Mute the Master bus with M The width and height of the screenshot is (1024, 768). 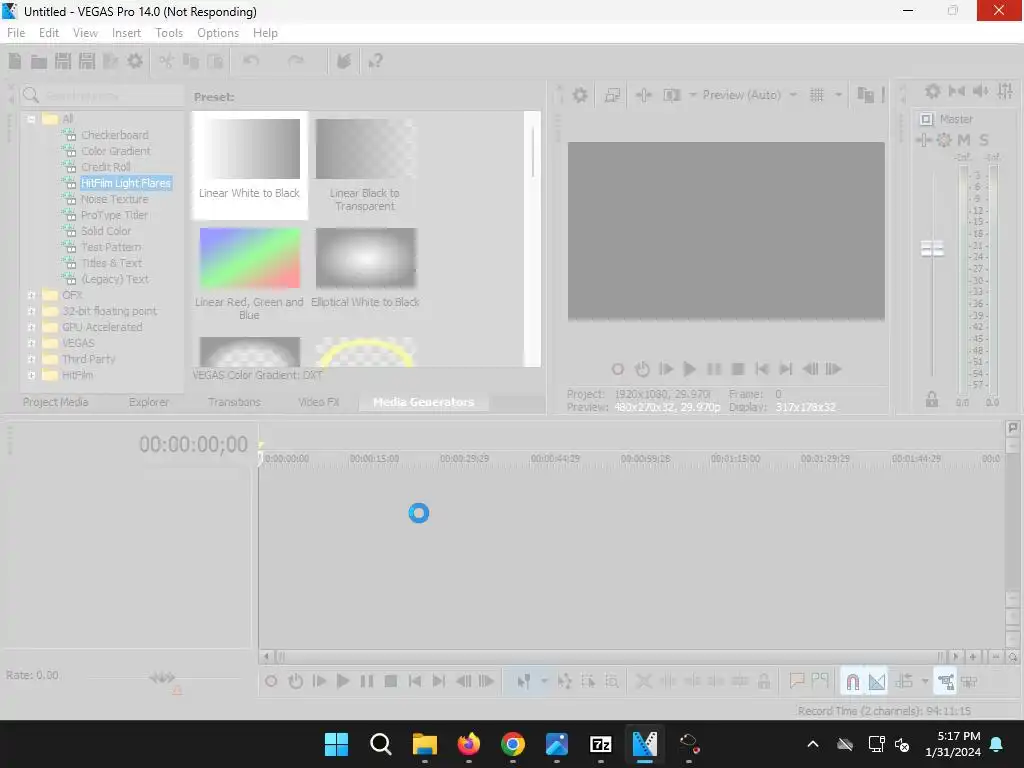pyautogui.click(x=964, y=140)
